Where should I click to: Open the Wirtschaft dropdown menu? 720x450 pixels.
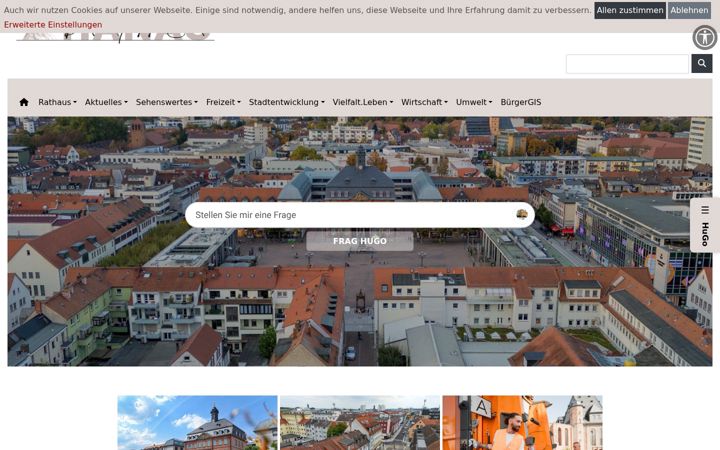click(x=424, y=102)
